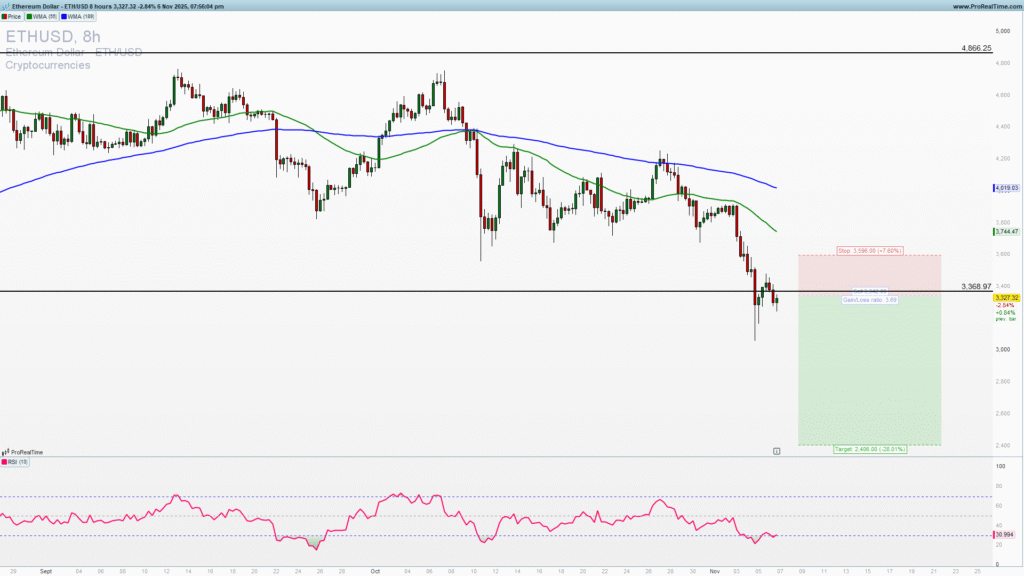The width and height of the screenshot is (1024, 576).
Task: Click the ProRealTime chart icon in the title bar
Action: pyautogui.click(x=6, y=5)
